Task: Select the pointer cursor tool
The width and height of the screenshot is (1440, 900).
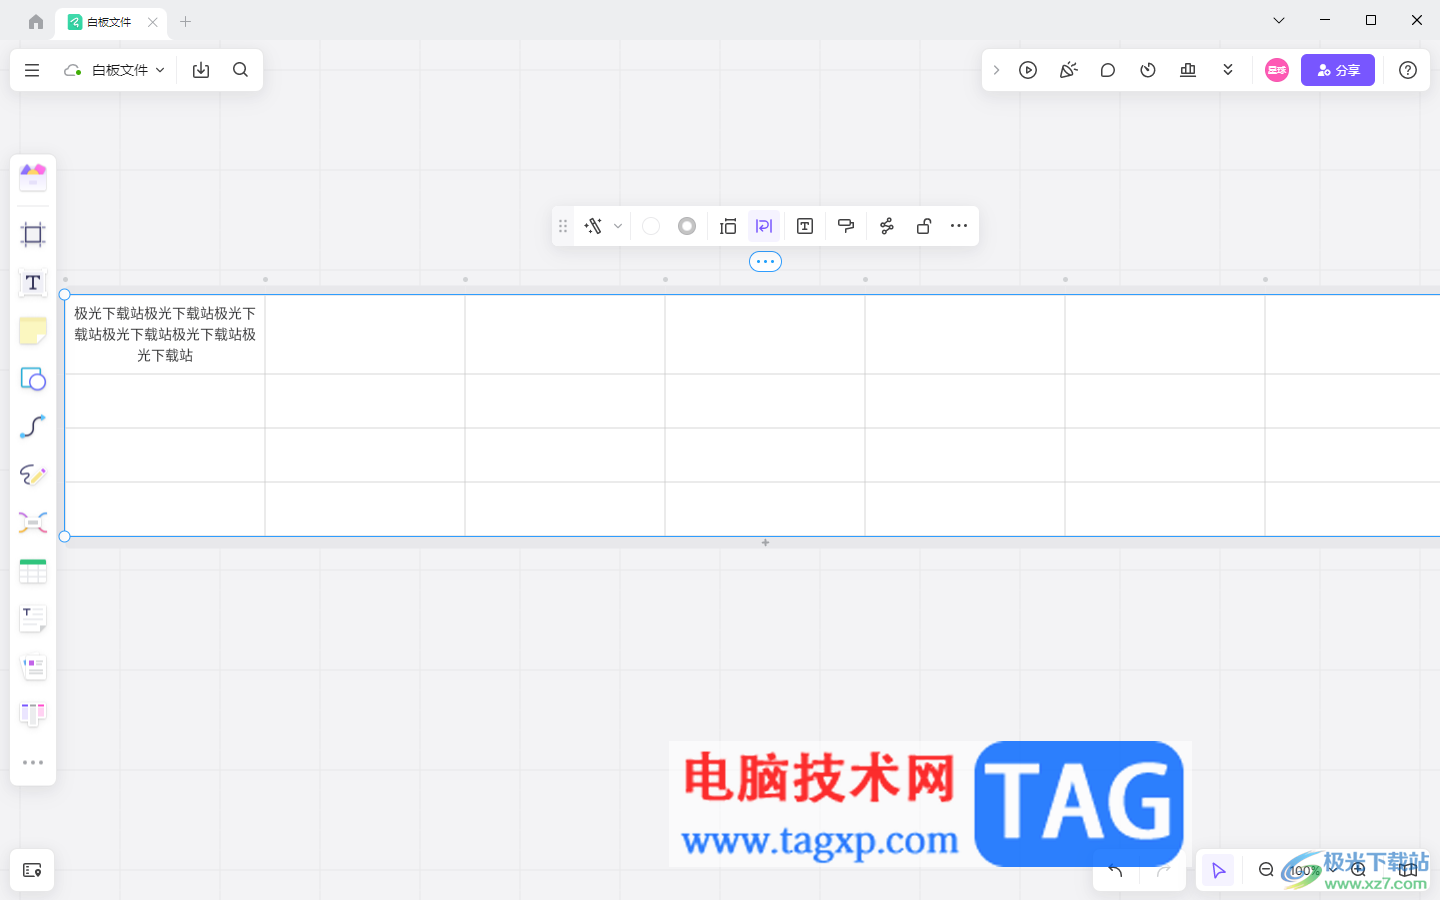Action: 1218,871
